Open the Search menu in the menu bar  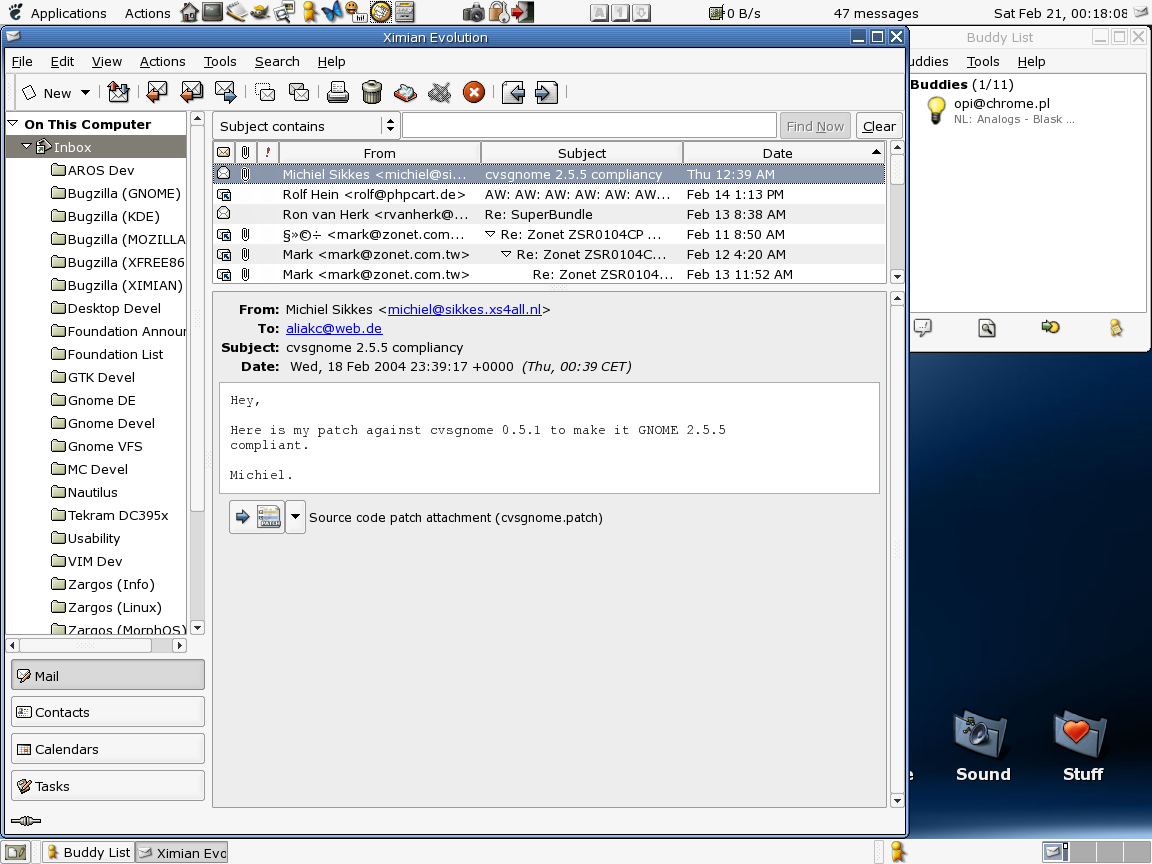277,61
